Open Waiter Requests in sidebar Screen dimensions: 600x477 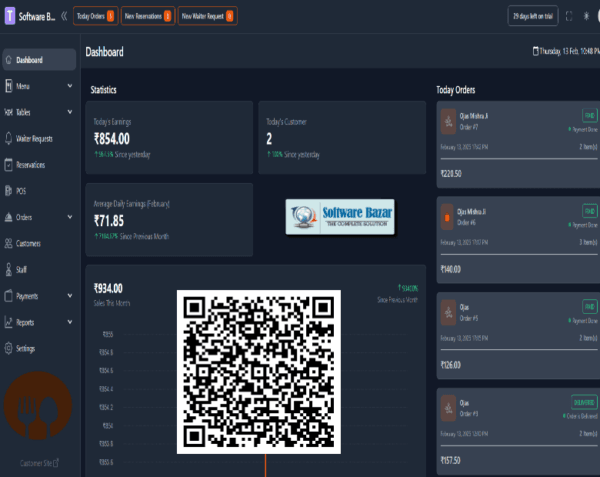39,138
